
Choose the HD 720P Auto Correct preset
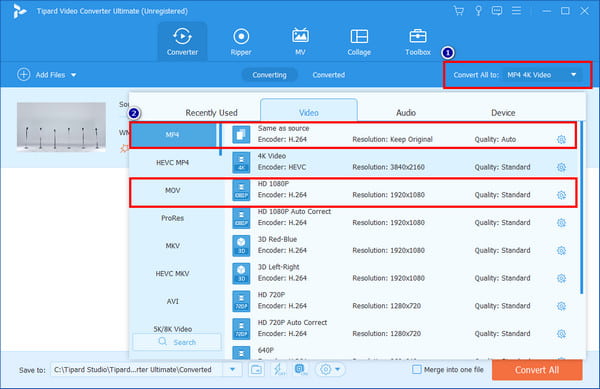pos(292,322)
